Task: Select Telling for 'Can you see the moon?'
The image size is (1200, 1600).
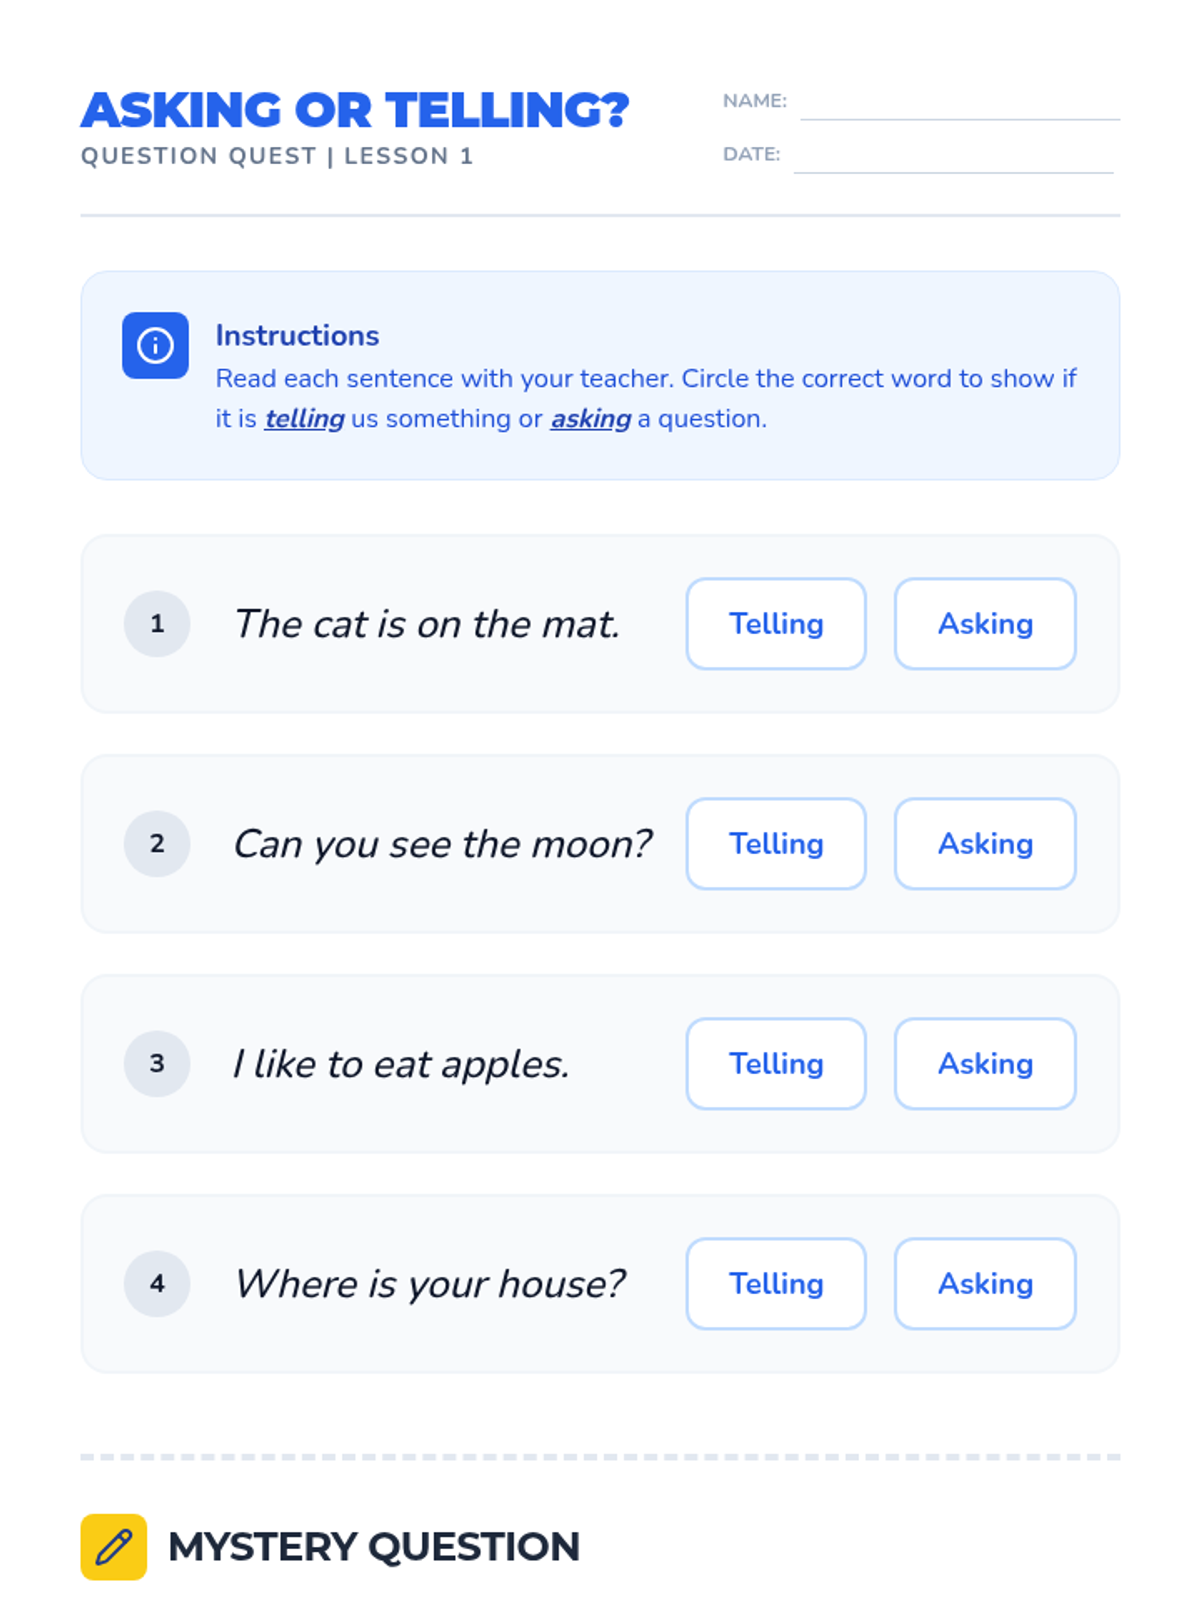Action: click(x=776, y=844)
